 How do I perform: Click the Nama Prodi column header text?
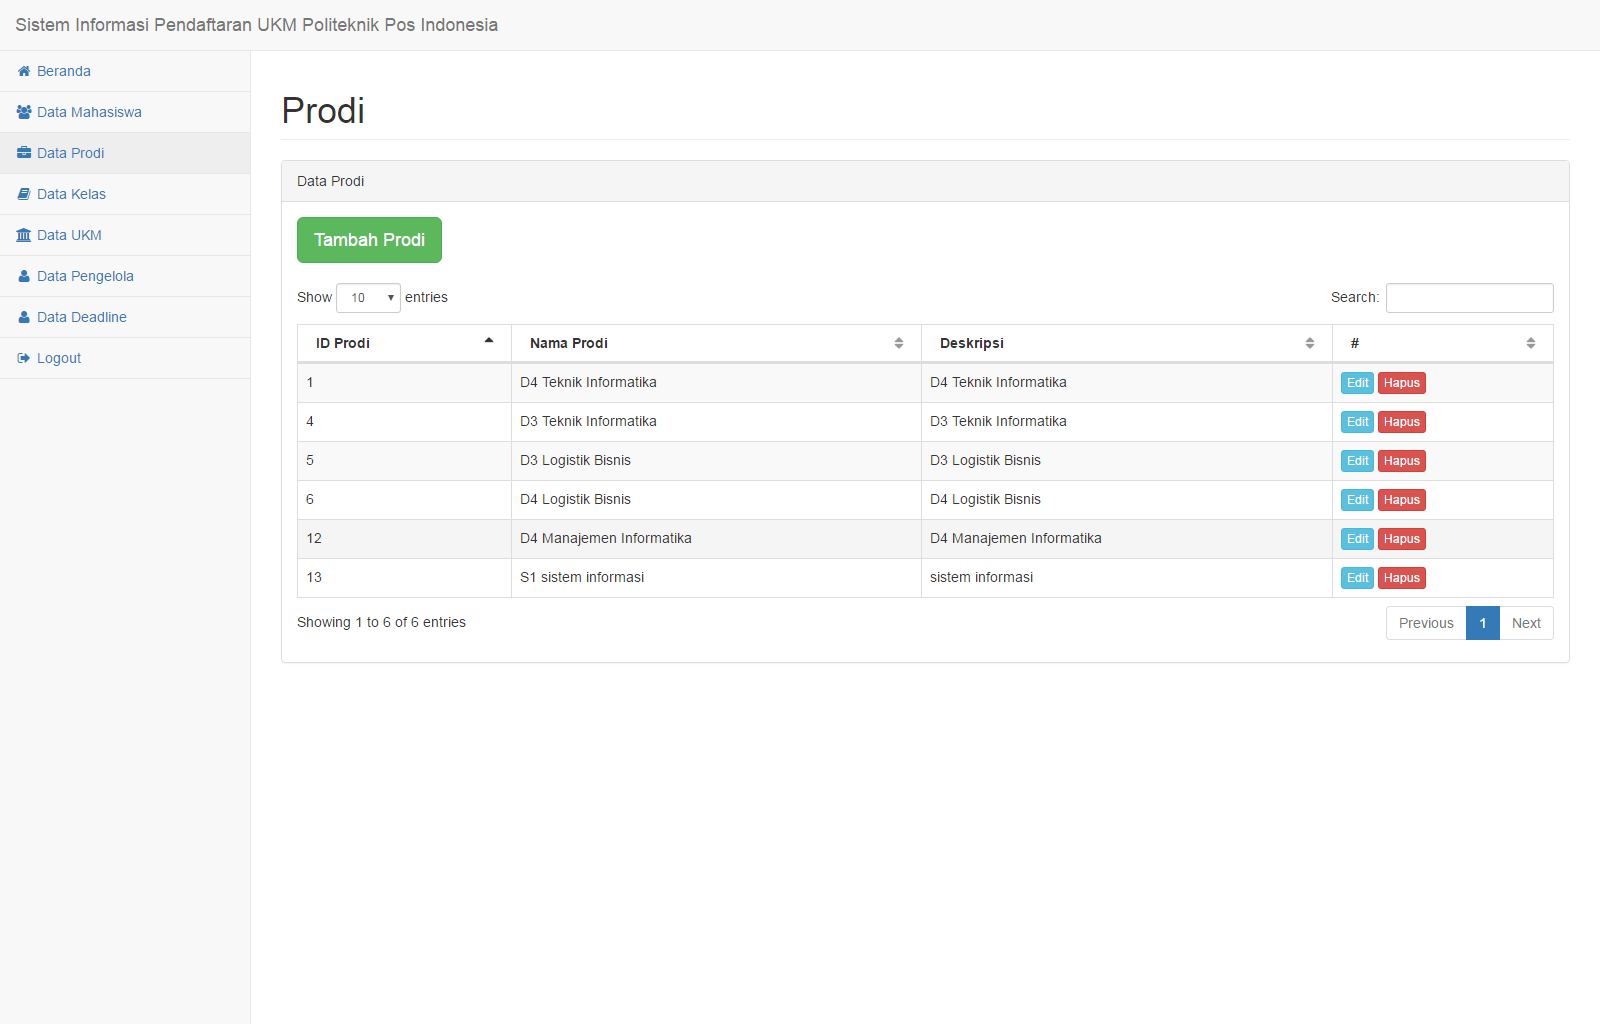click(569, 343)
